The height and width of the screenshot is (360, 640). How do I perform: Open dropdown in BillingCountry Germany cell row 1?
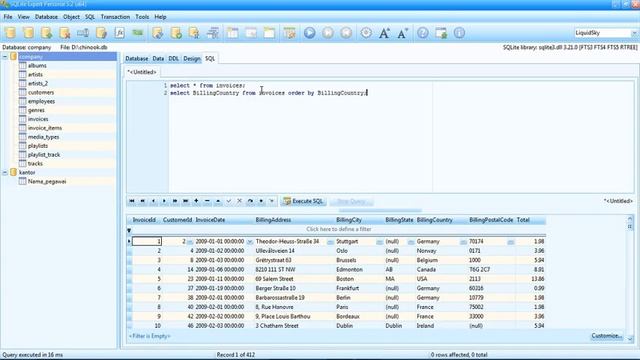pos(463,242)
